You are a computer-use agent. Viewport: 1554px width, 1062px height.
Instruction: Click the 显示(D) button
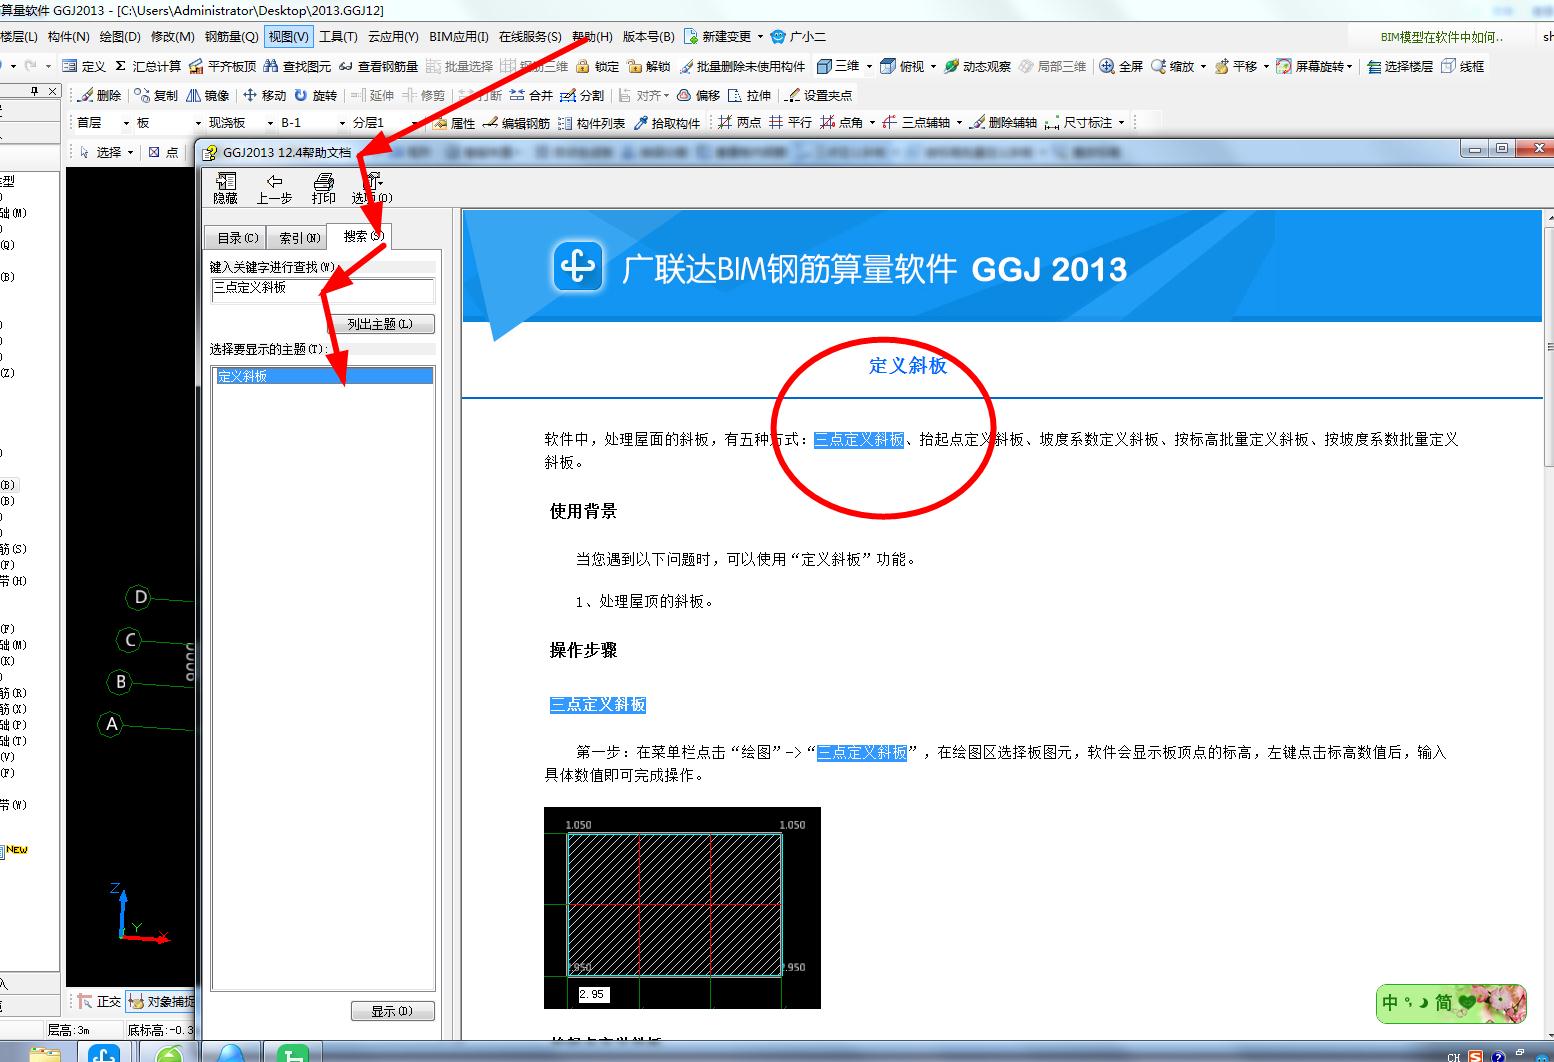pos(392,1011)
